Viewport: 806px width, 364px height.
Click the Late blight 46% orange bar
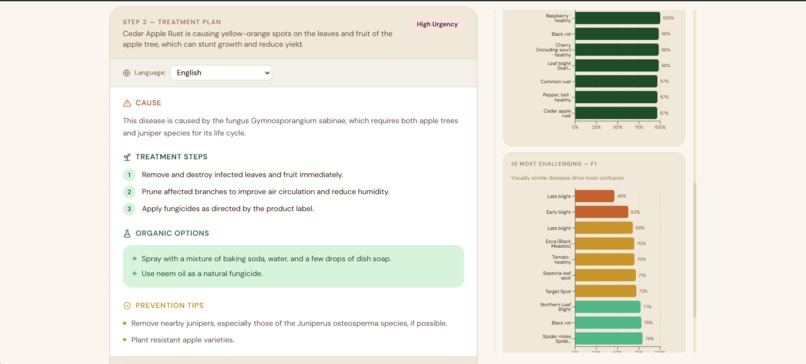pyautogui.click(x=595, y=196)
